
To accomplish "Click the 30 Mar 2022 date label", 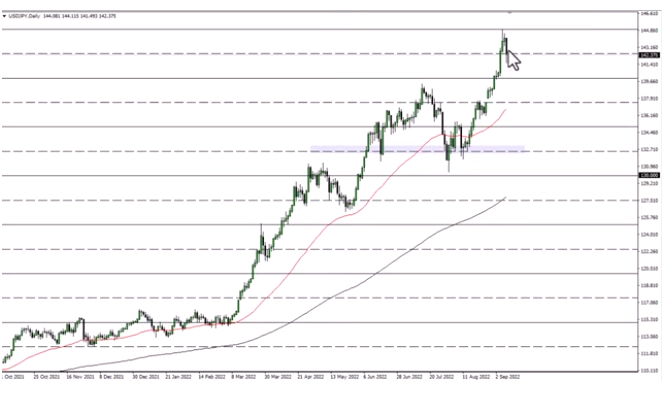I will point(278,377).
